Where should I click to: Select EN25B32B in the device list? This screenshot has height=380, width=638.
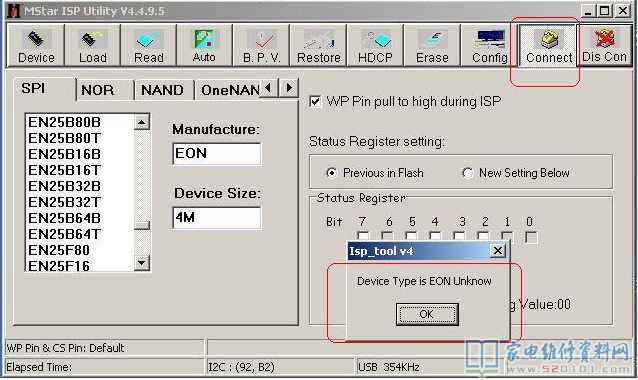click(64, 186)
